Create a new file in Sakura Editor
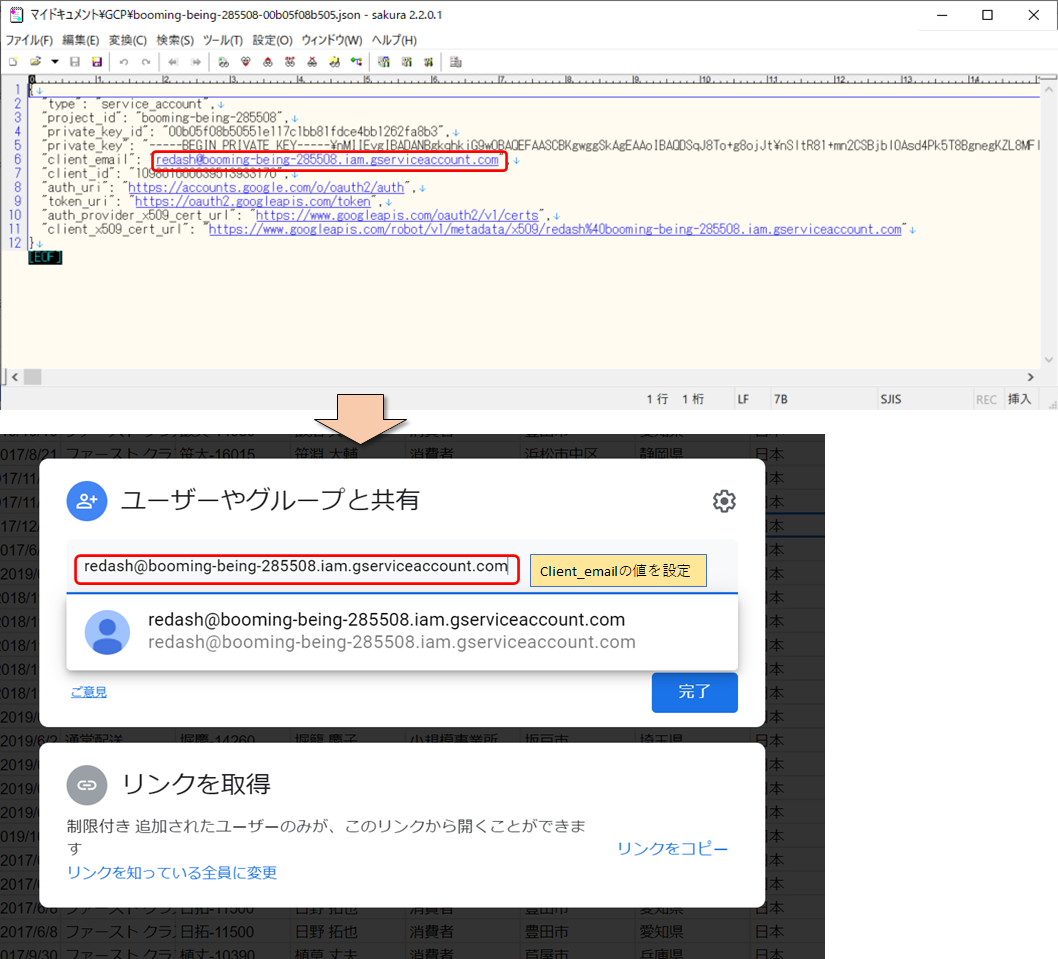Screen dimensions: 1058x959 point(13,62)
